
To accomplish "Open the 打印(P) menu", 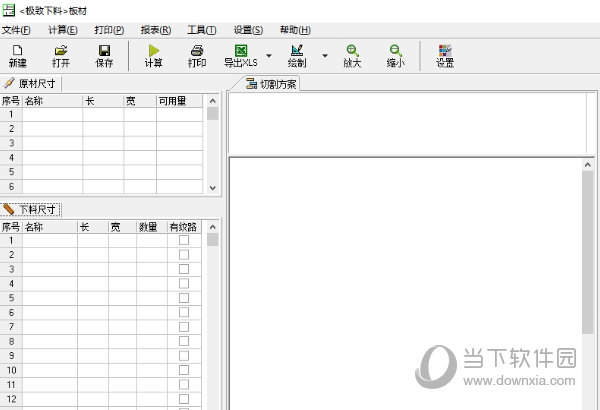I will coord(109,30).
